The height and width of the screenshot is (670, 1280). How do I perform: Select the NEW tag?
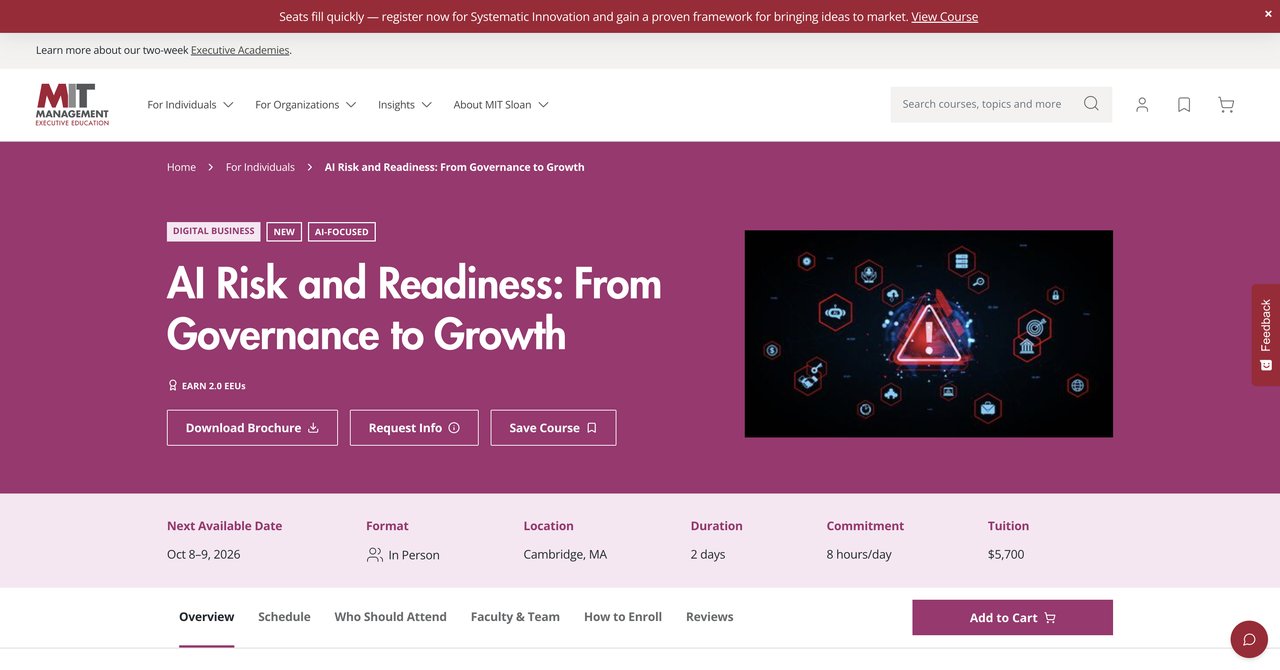(284, 232)
